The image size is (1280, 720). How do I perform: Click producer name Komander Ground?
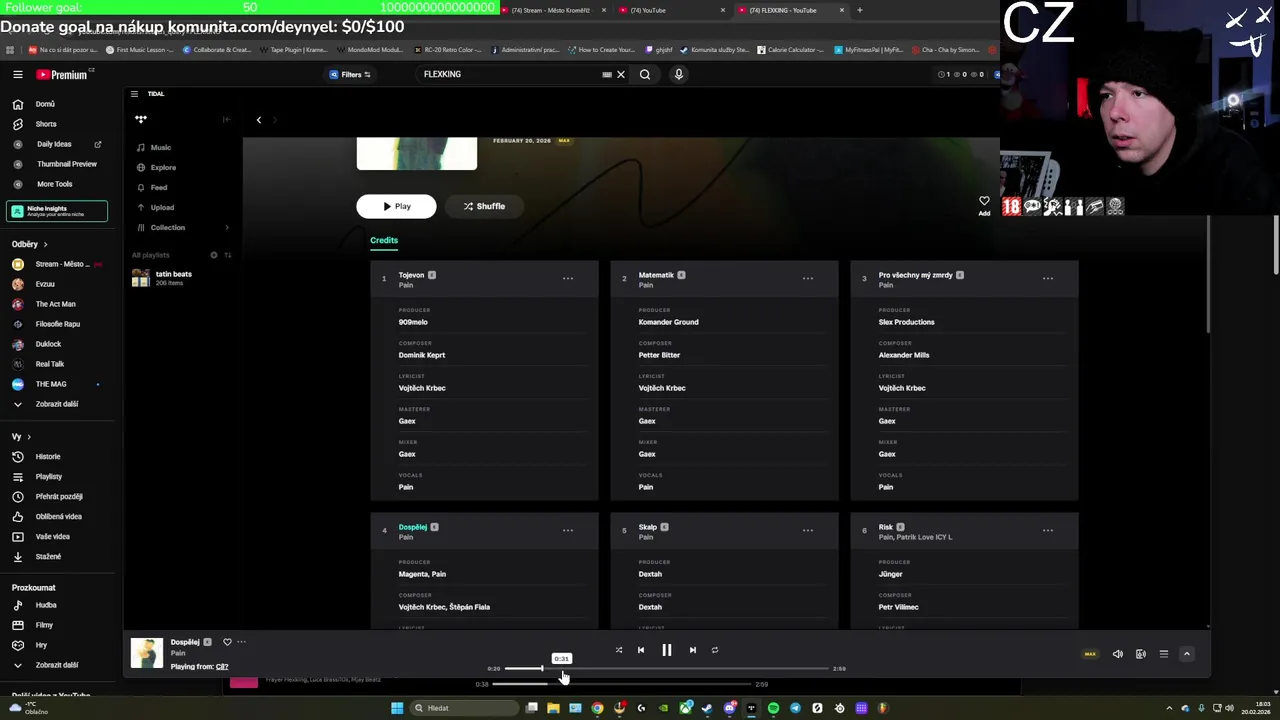[669, 322]
